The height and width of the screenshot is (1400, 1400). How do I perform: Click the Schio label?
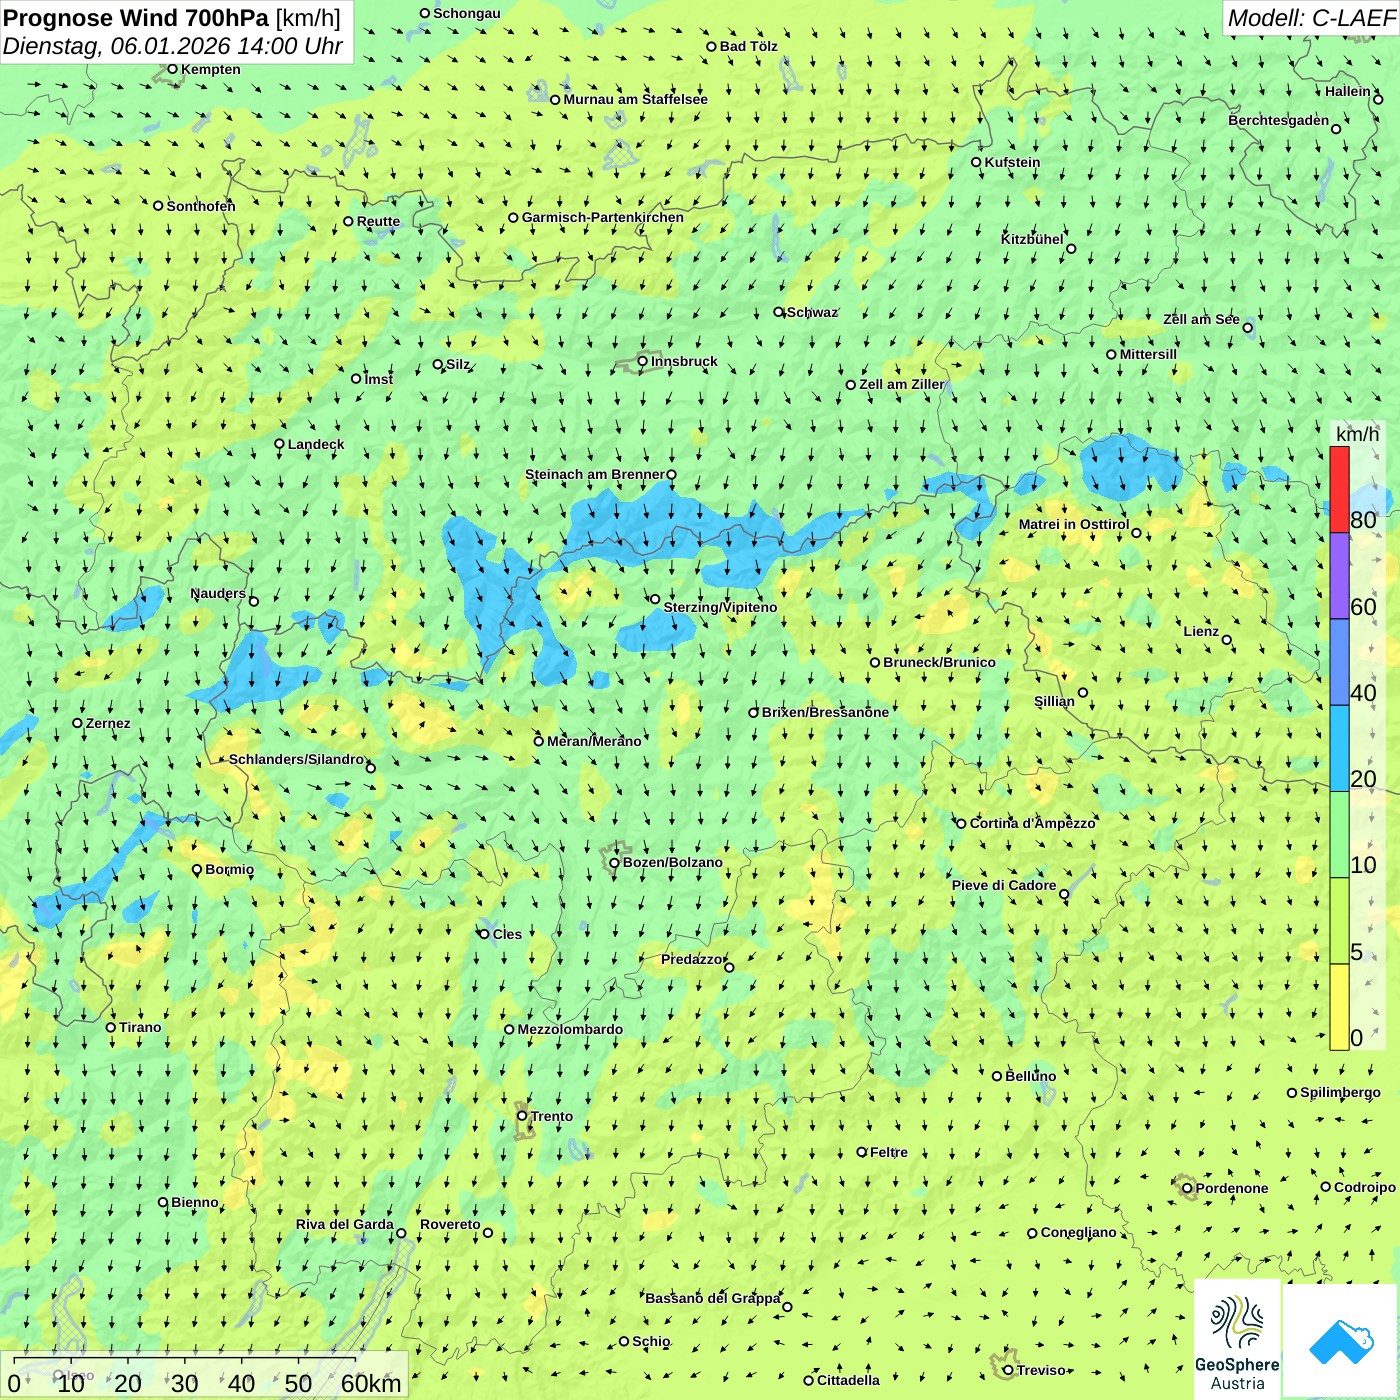(x=651, y=1341)
